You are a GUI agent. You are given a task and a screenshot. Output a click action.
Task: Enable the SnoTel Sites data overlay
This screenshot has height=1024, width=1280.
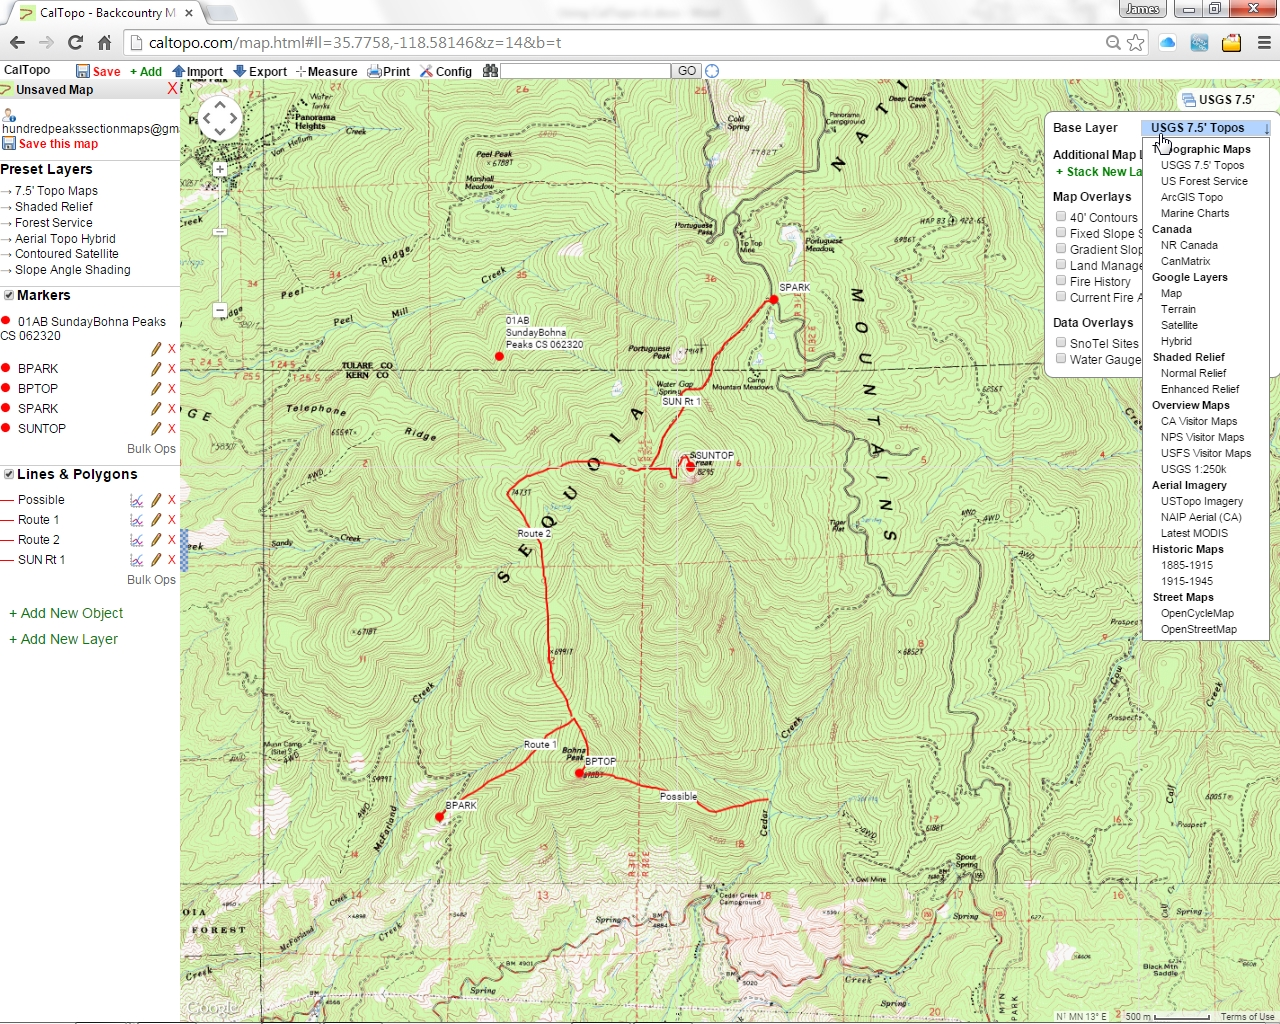(x=1061, y=342)
